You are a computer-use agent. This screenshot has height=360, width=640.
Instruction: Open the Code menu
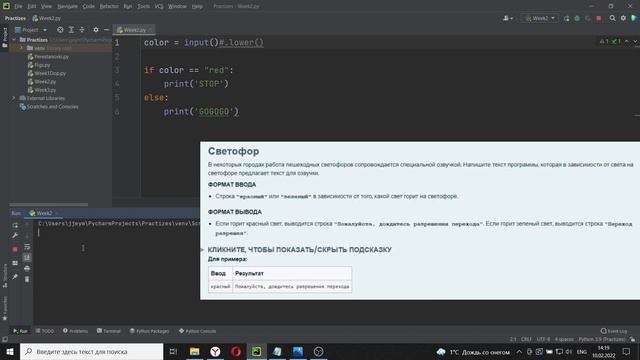pyautogui.click(x=89, y=6)
